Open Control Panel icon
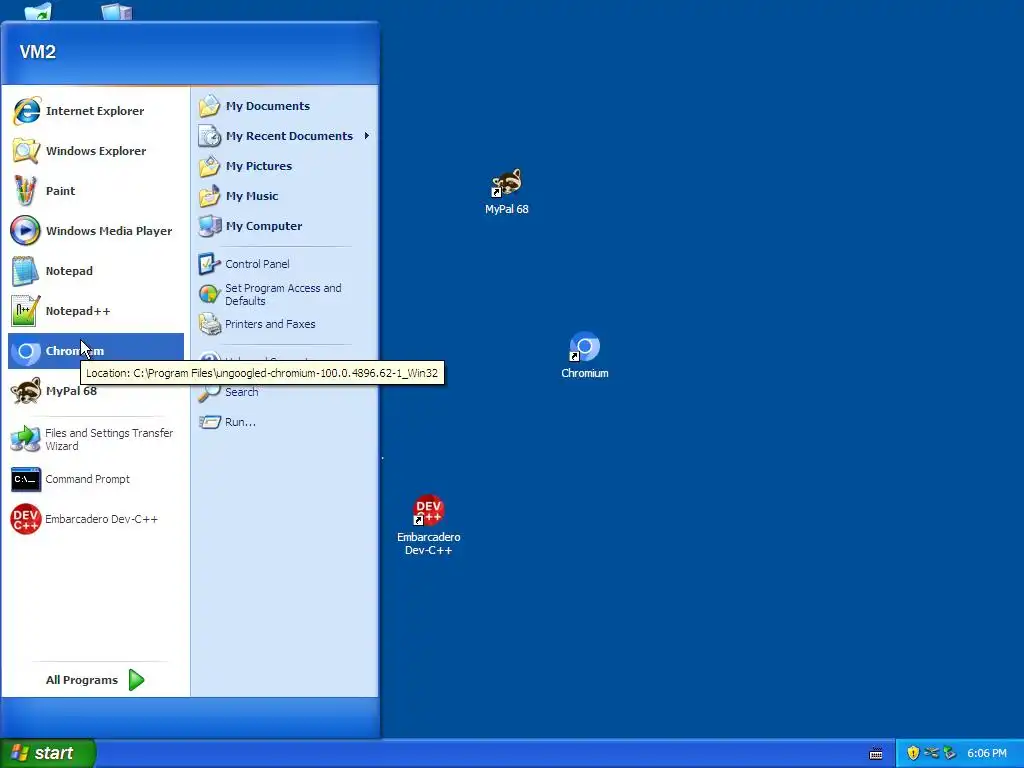 pyautogui.click(x=210, y=264)
